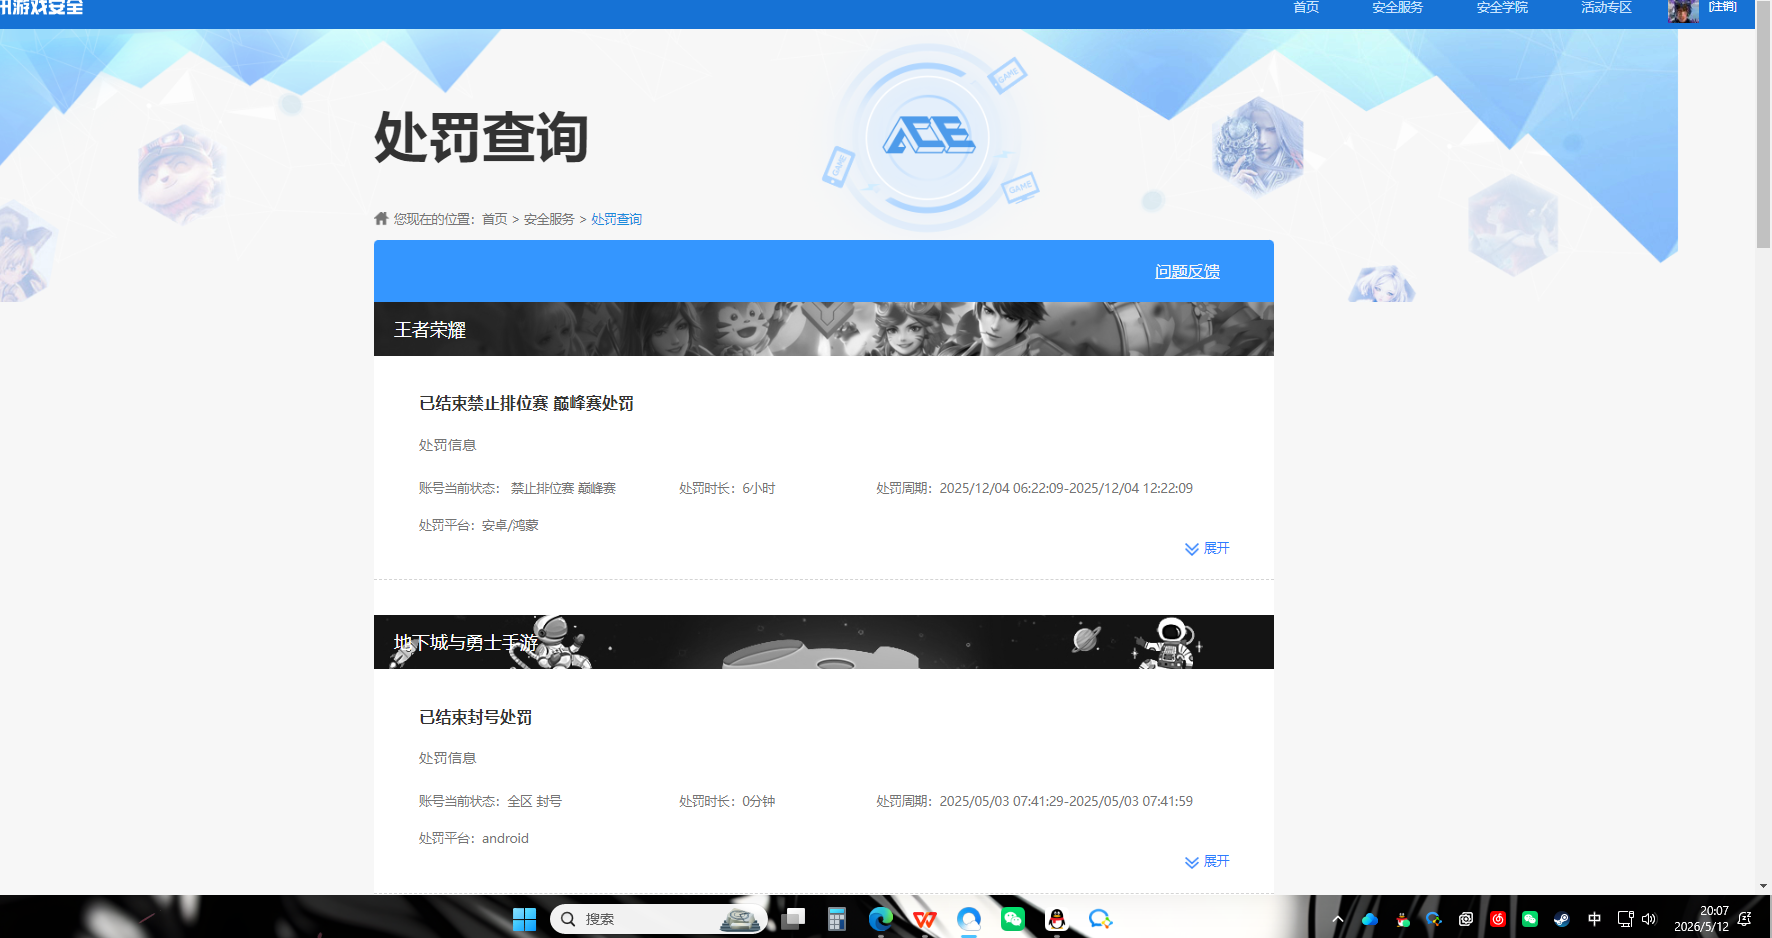Click 处罚周期 2025/12/04 date range text
This screenshot has width=1772, height=938.
tap(1034, 488)
